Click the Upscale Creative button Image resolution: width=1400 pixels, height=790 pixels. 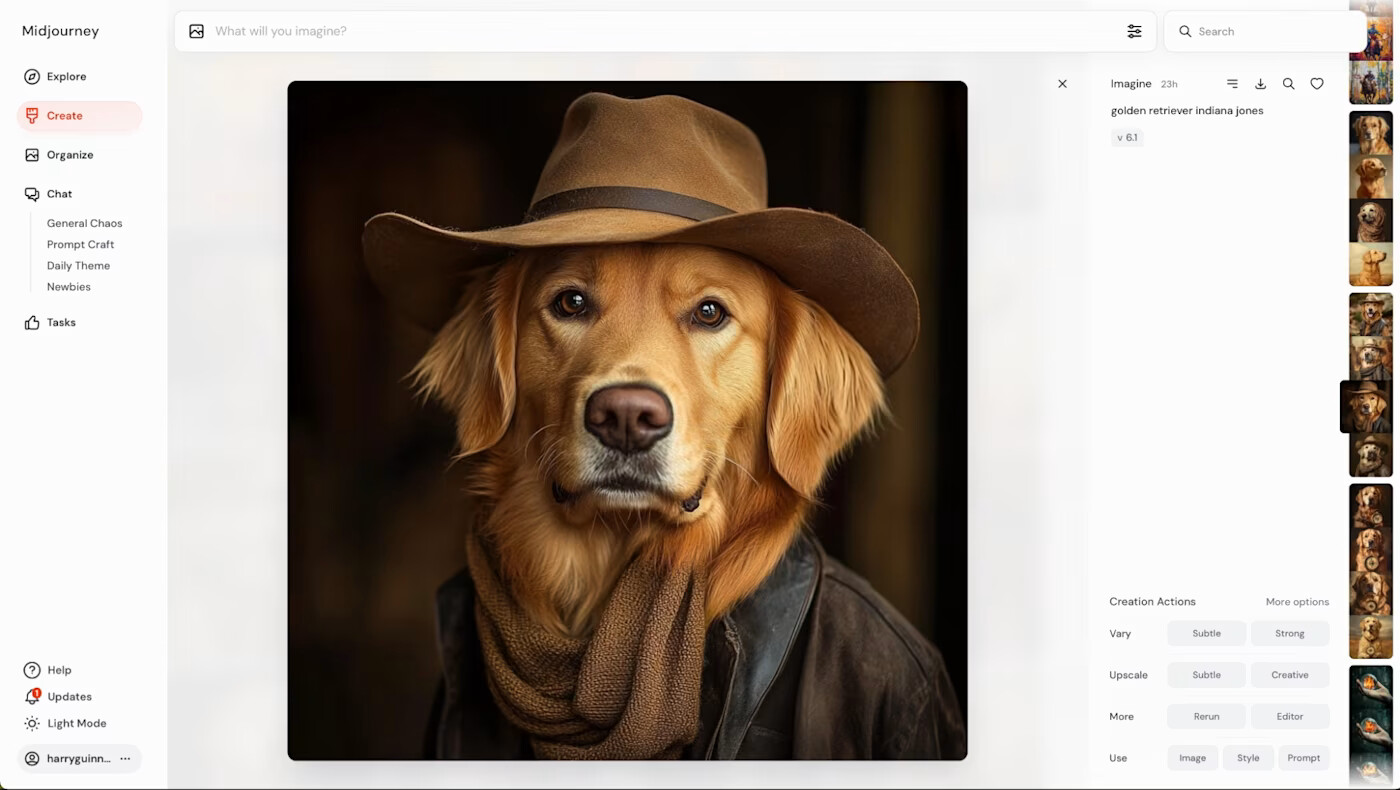pos(1289,675)
